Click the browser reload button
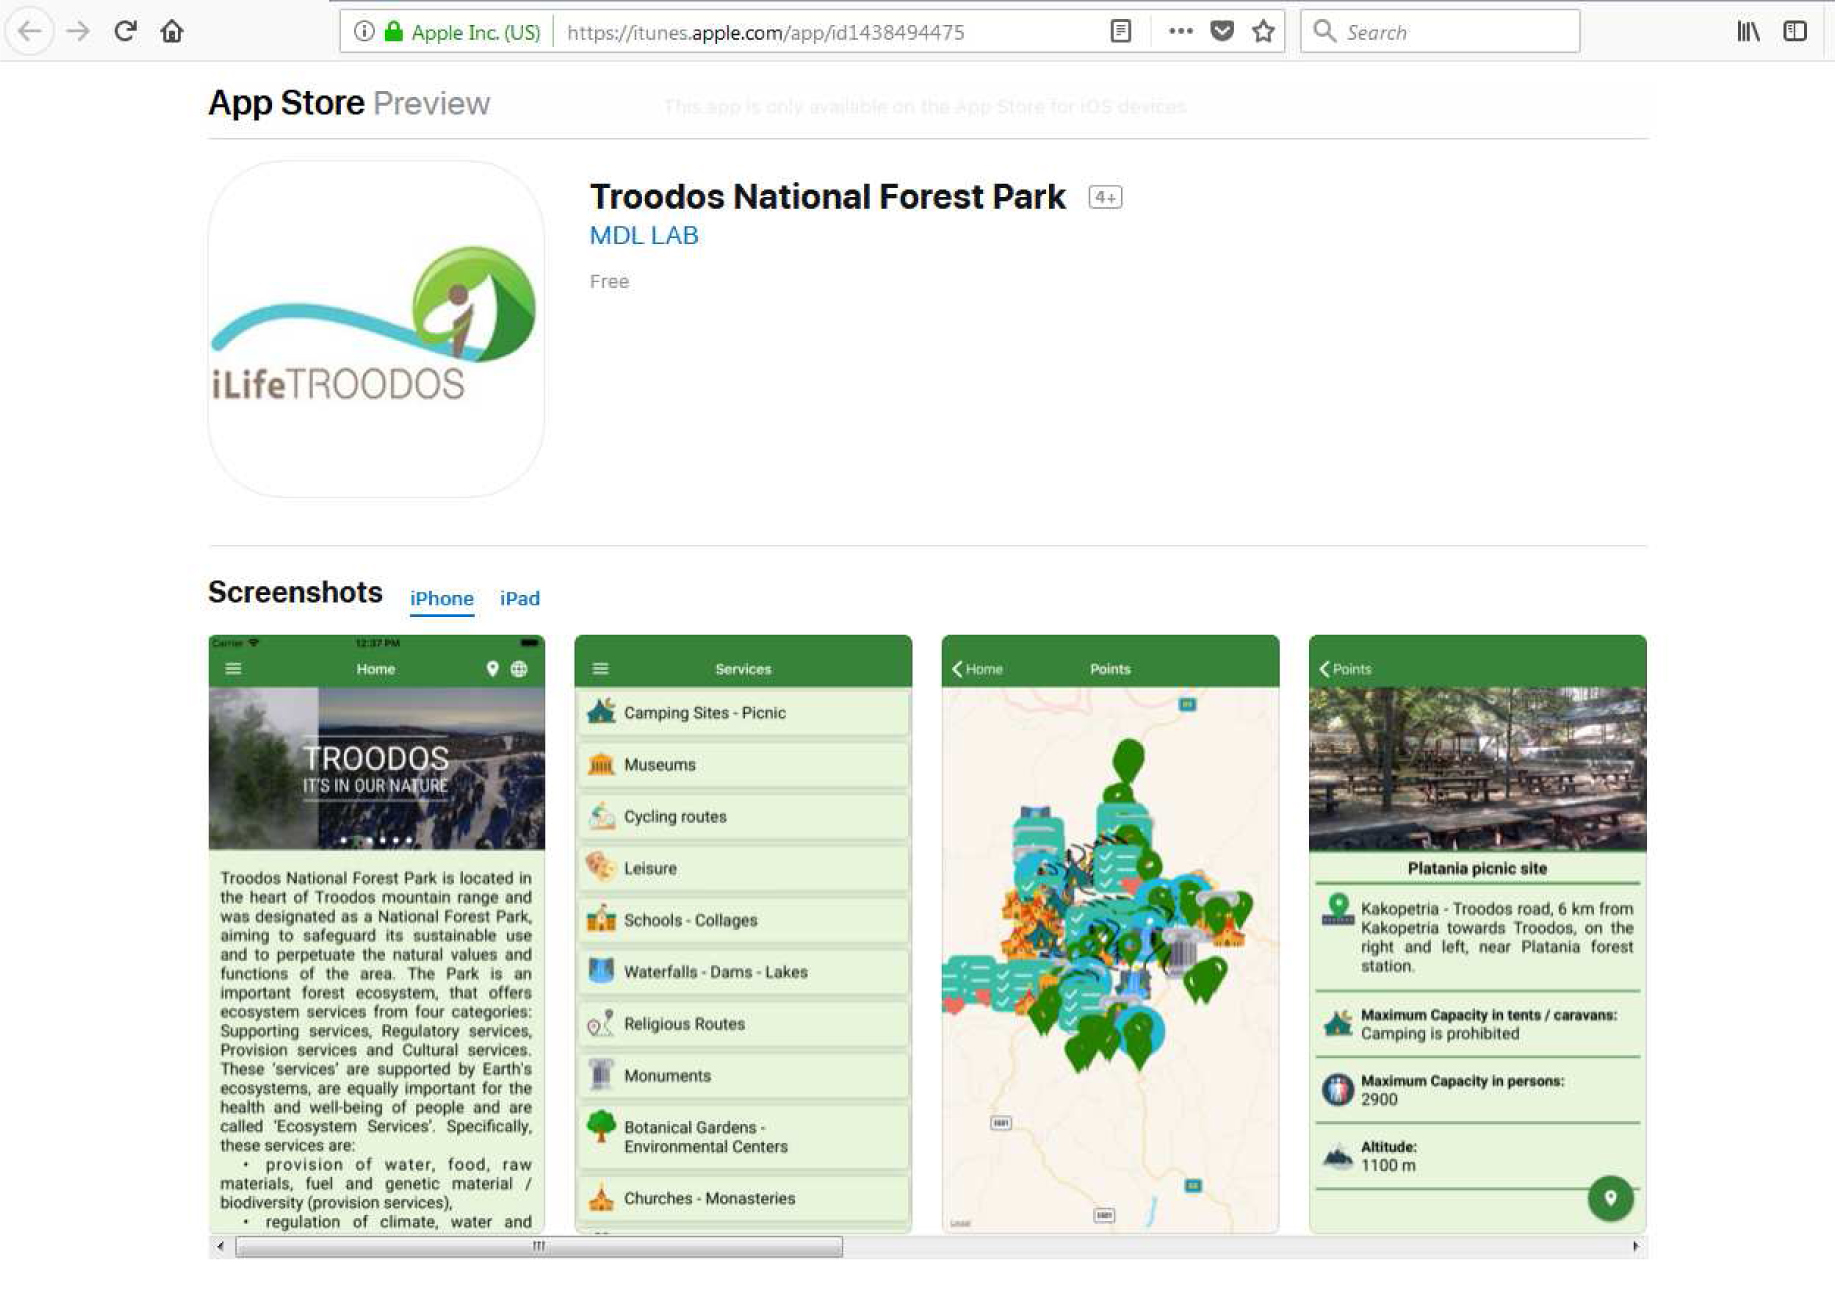Viewport: 1835px width, 1295px height. pos(125,31)
